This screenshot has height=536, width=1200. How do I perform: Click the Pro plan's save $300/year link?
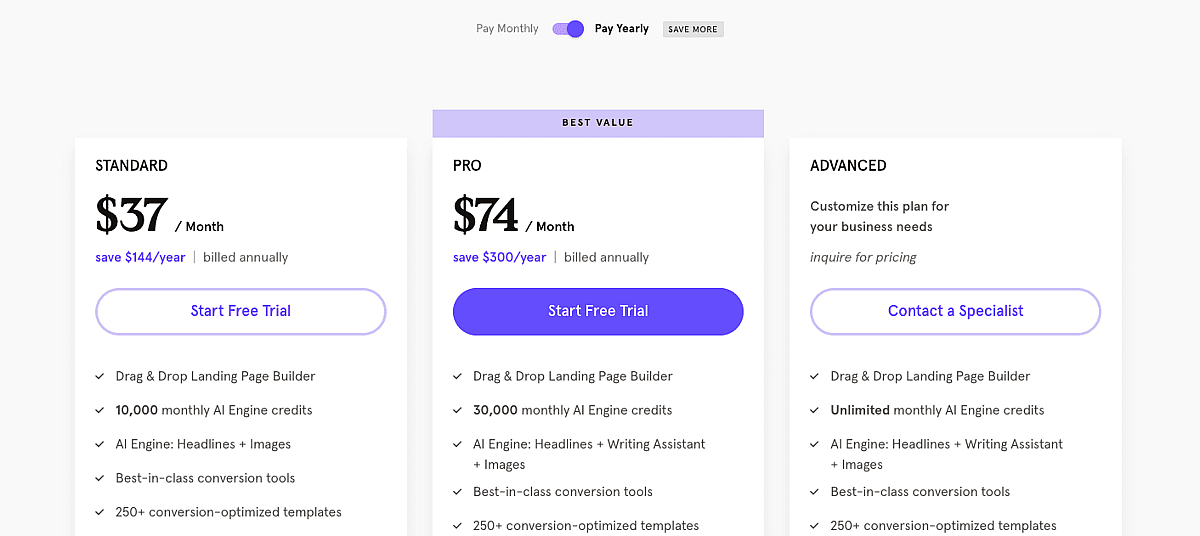499,257
